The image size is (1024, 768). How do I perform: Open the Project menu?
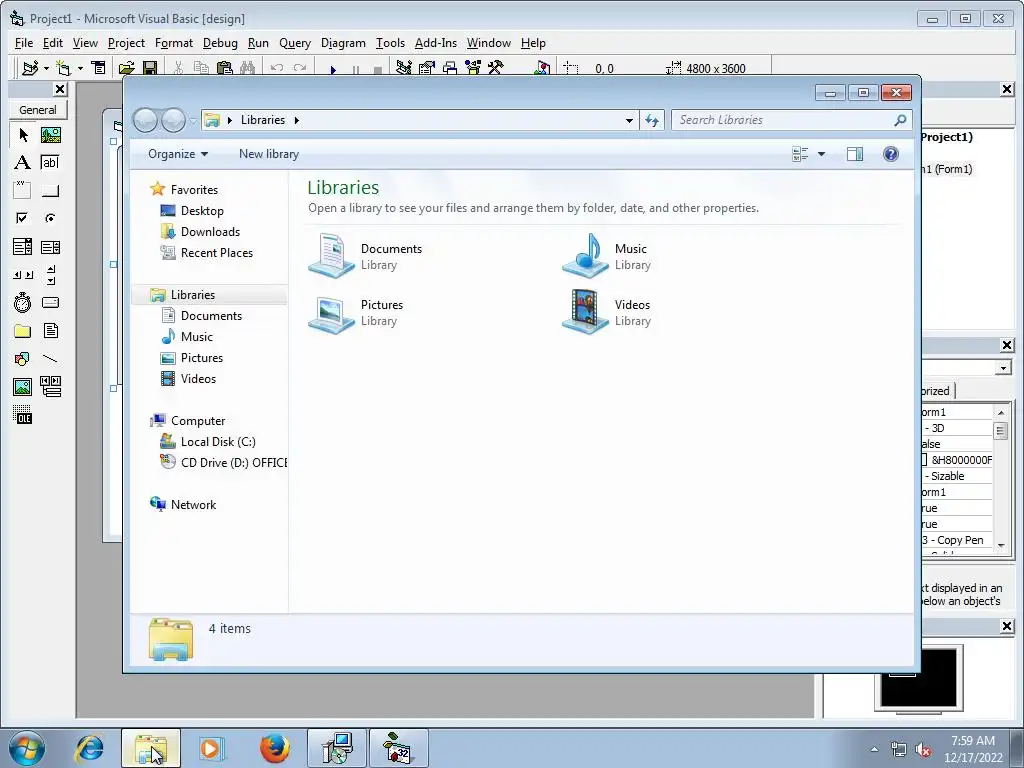[x=126, y=43]
